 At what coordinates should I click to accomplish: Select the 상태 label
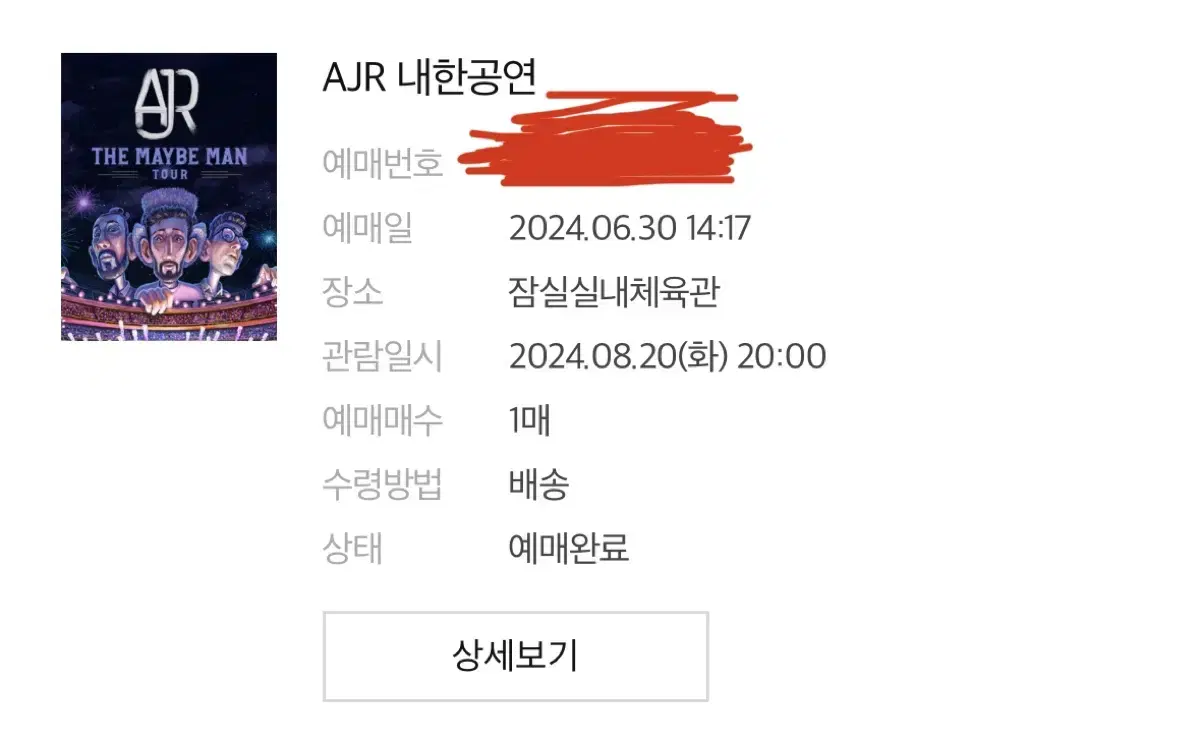(352, 548)
